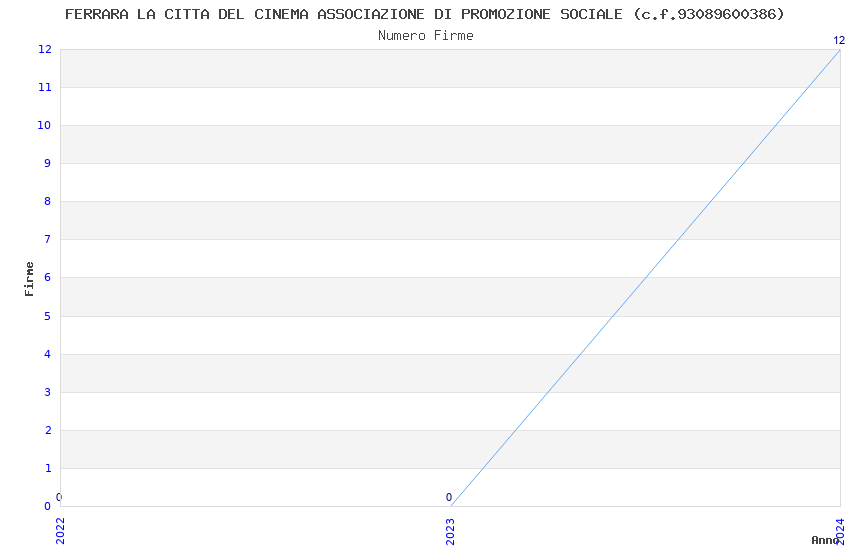Click the data label 12 at the line's end
Screen dimensions: 850x550
pyautogui.click(x=839, y=40)
